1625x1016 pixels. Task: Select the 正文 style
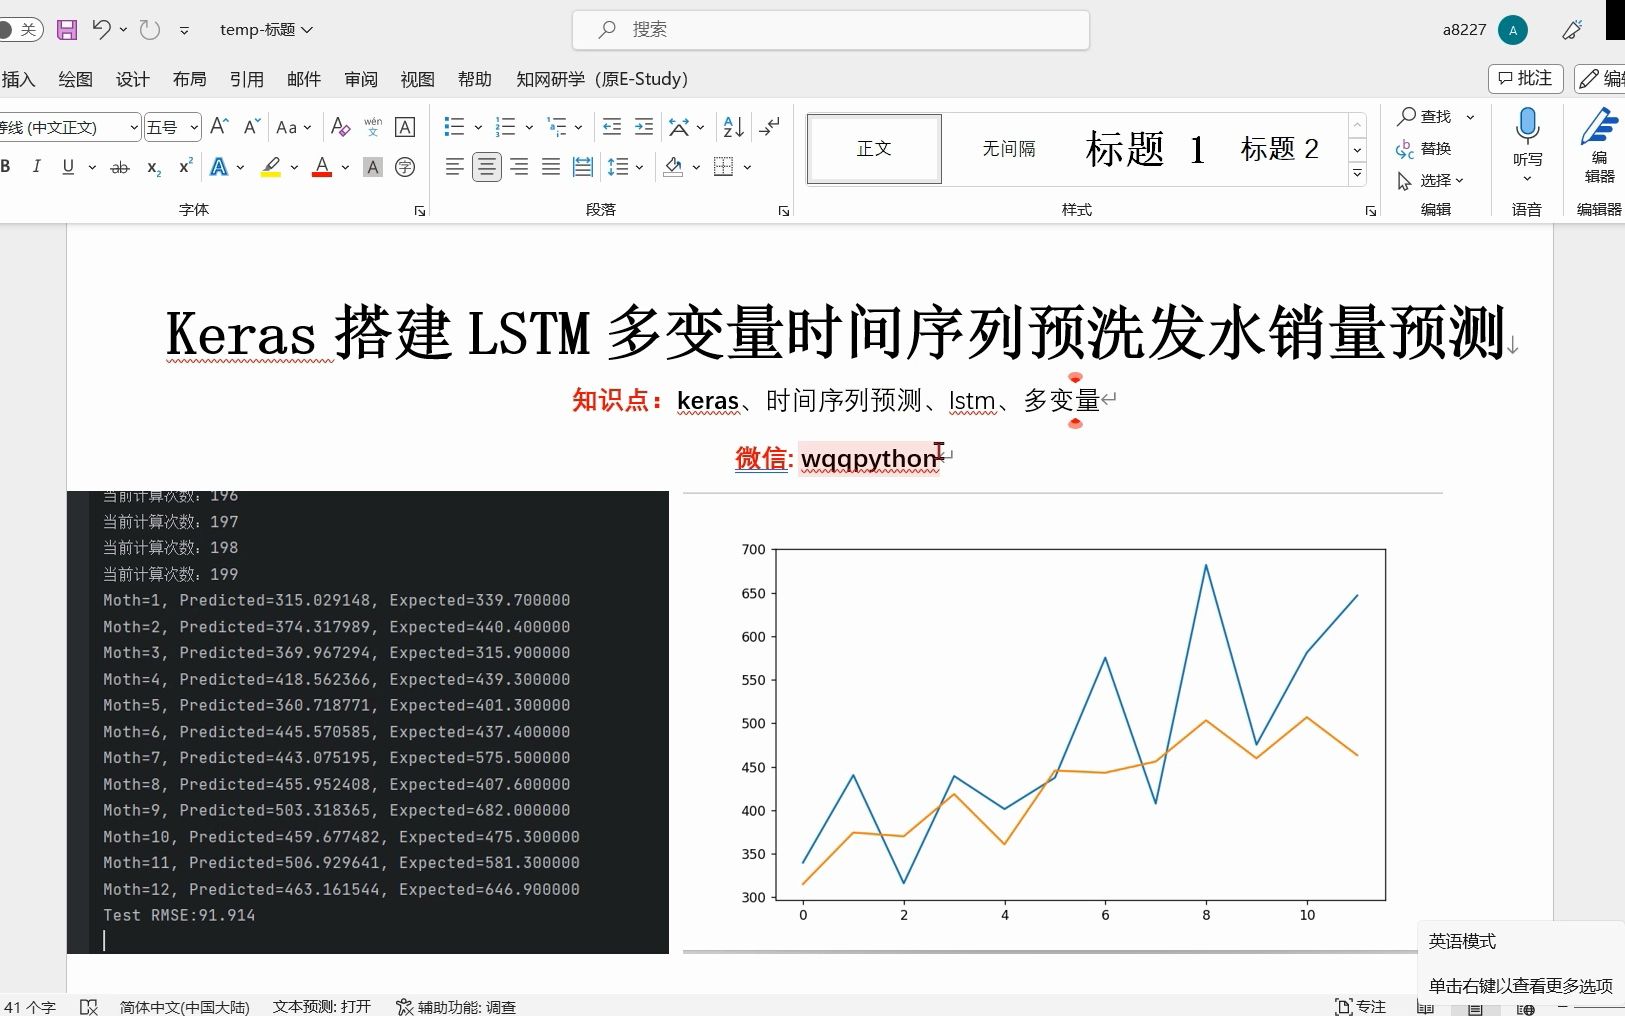874,149
